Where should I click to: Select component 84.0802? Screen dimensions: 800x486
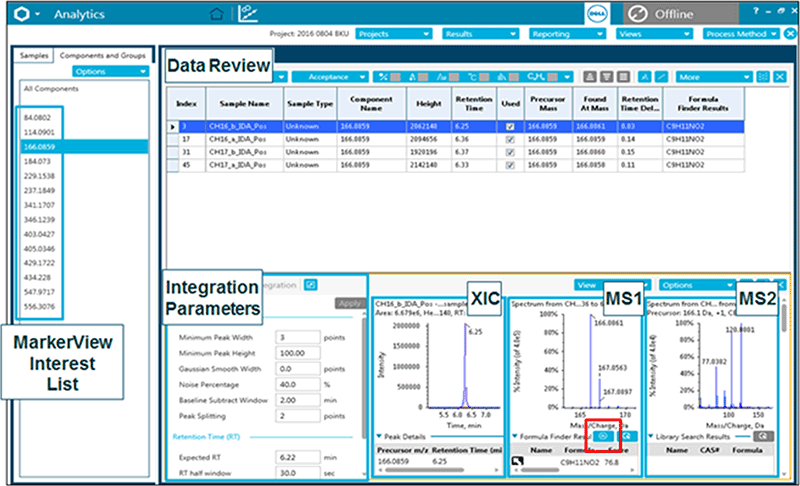pyautogui.click(x=37, y=117)
